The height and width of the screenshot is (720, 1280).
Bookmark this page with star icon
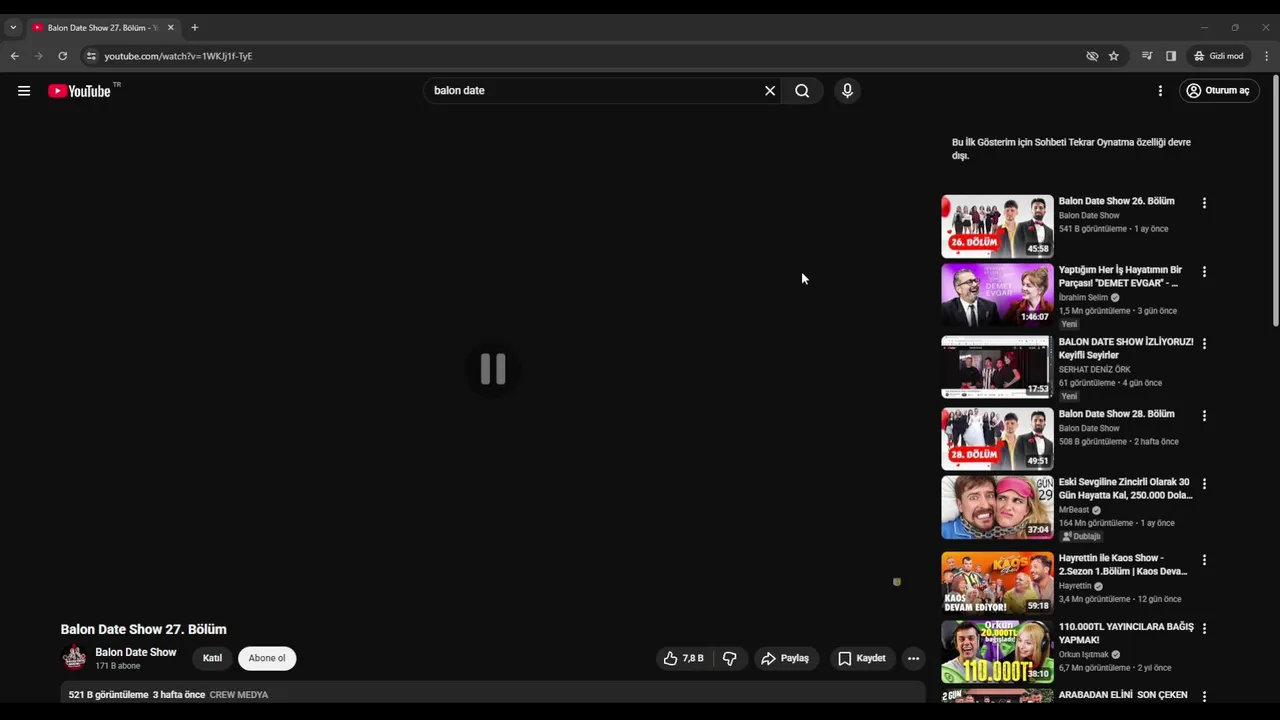click(1114, 56)
